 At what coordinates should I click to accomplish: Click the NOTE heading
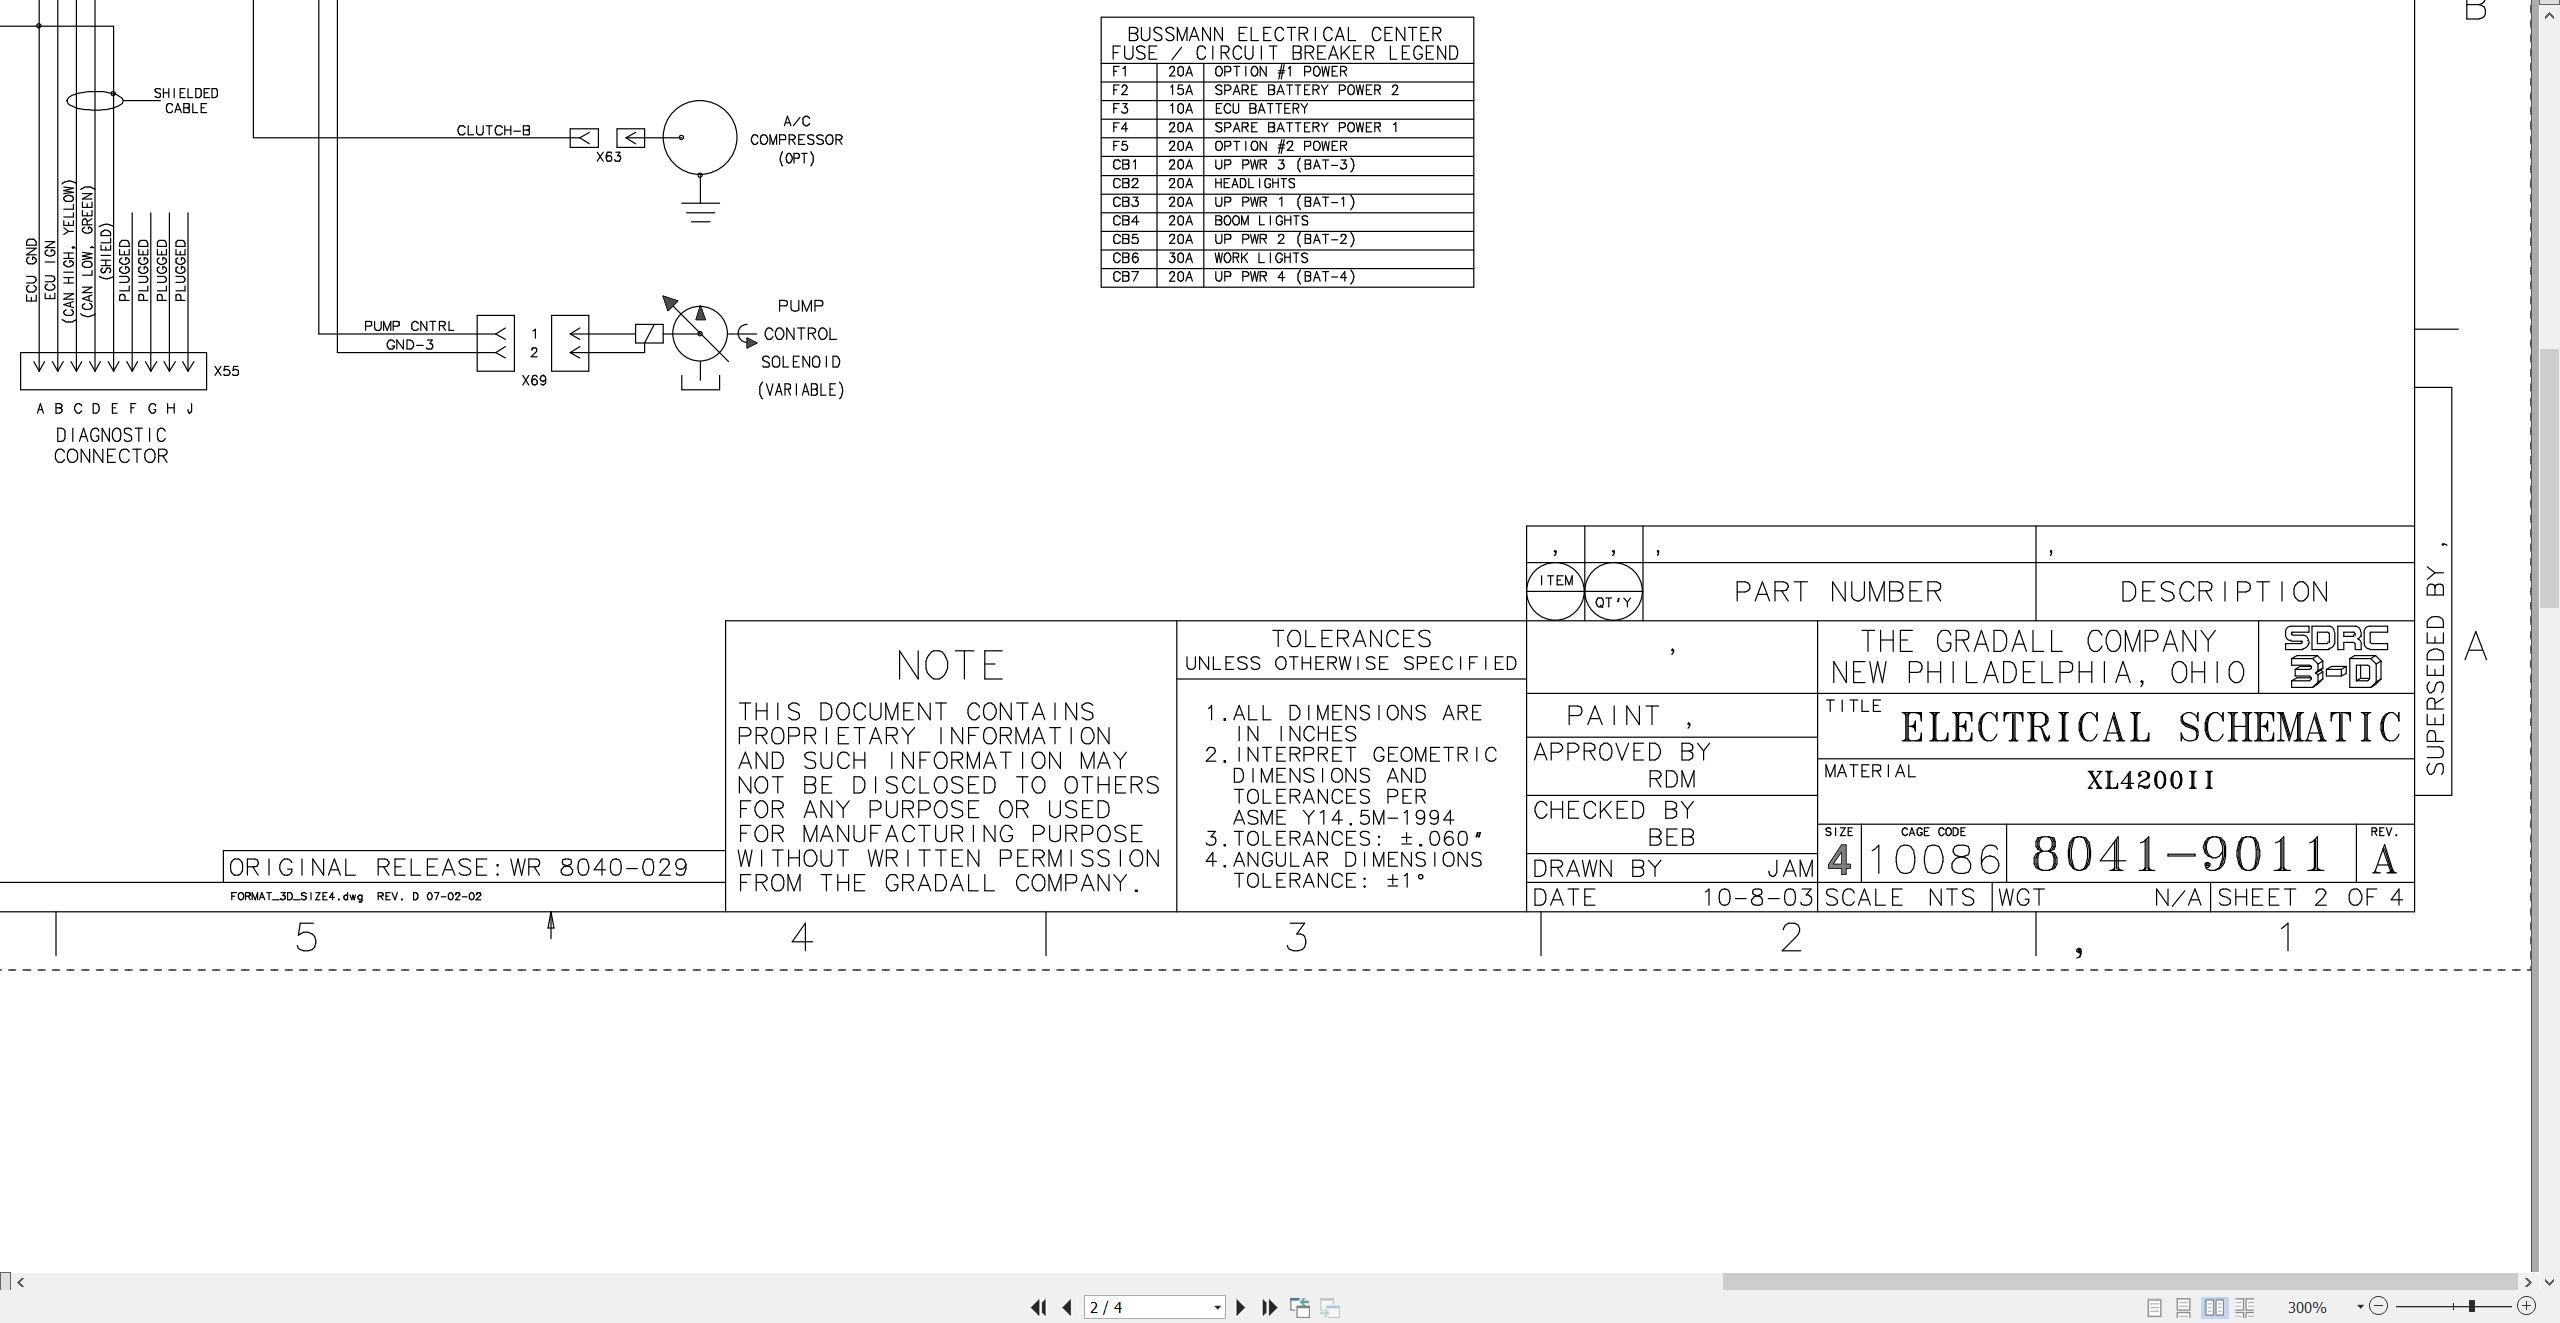tap(950, 665)
